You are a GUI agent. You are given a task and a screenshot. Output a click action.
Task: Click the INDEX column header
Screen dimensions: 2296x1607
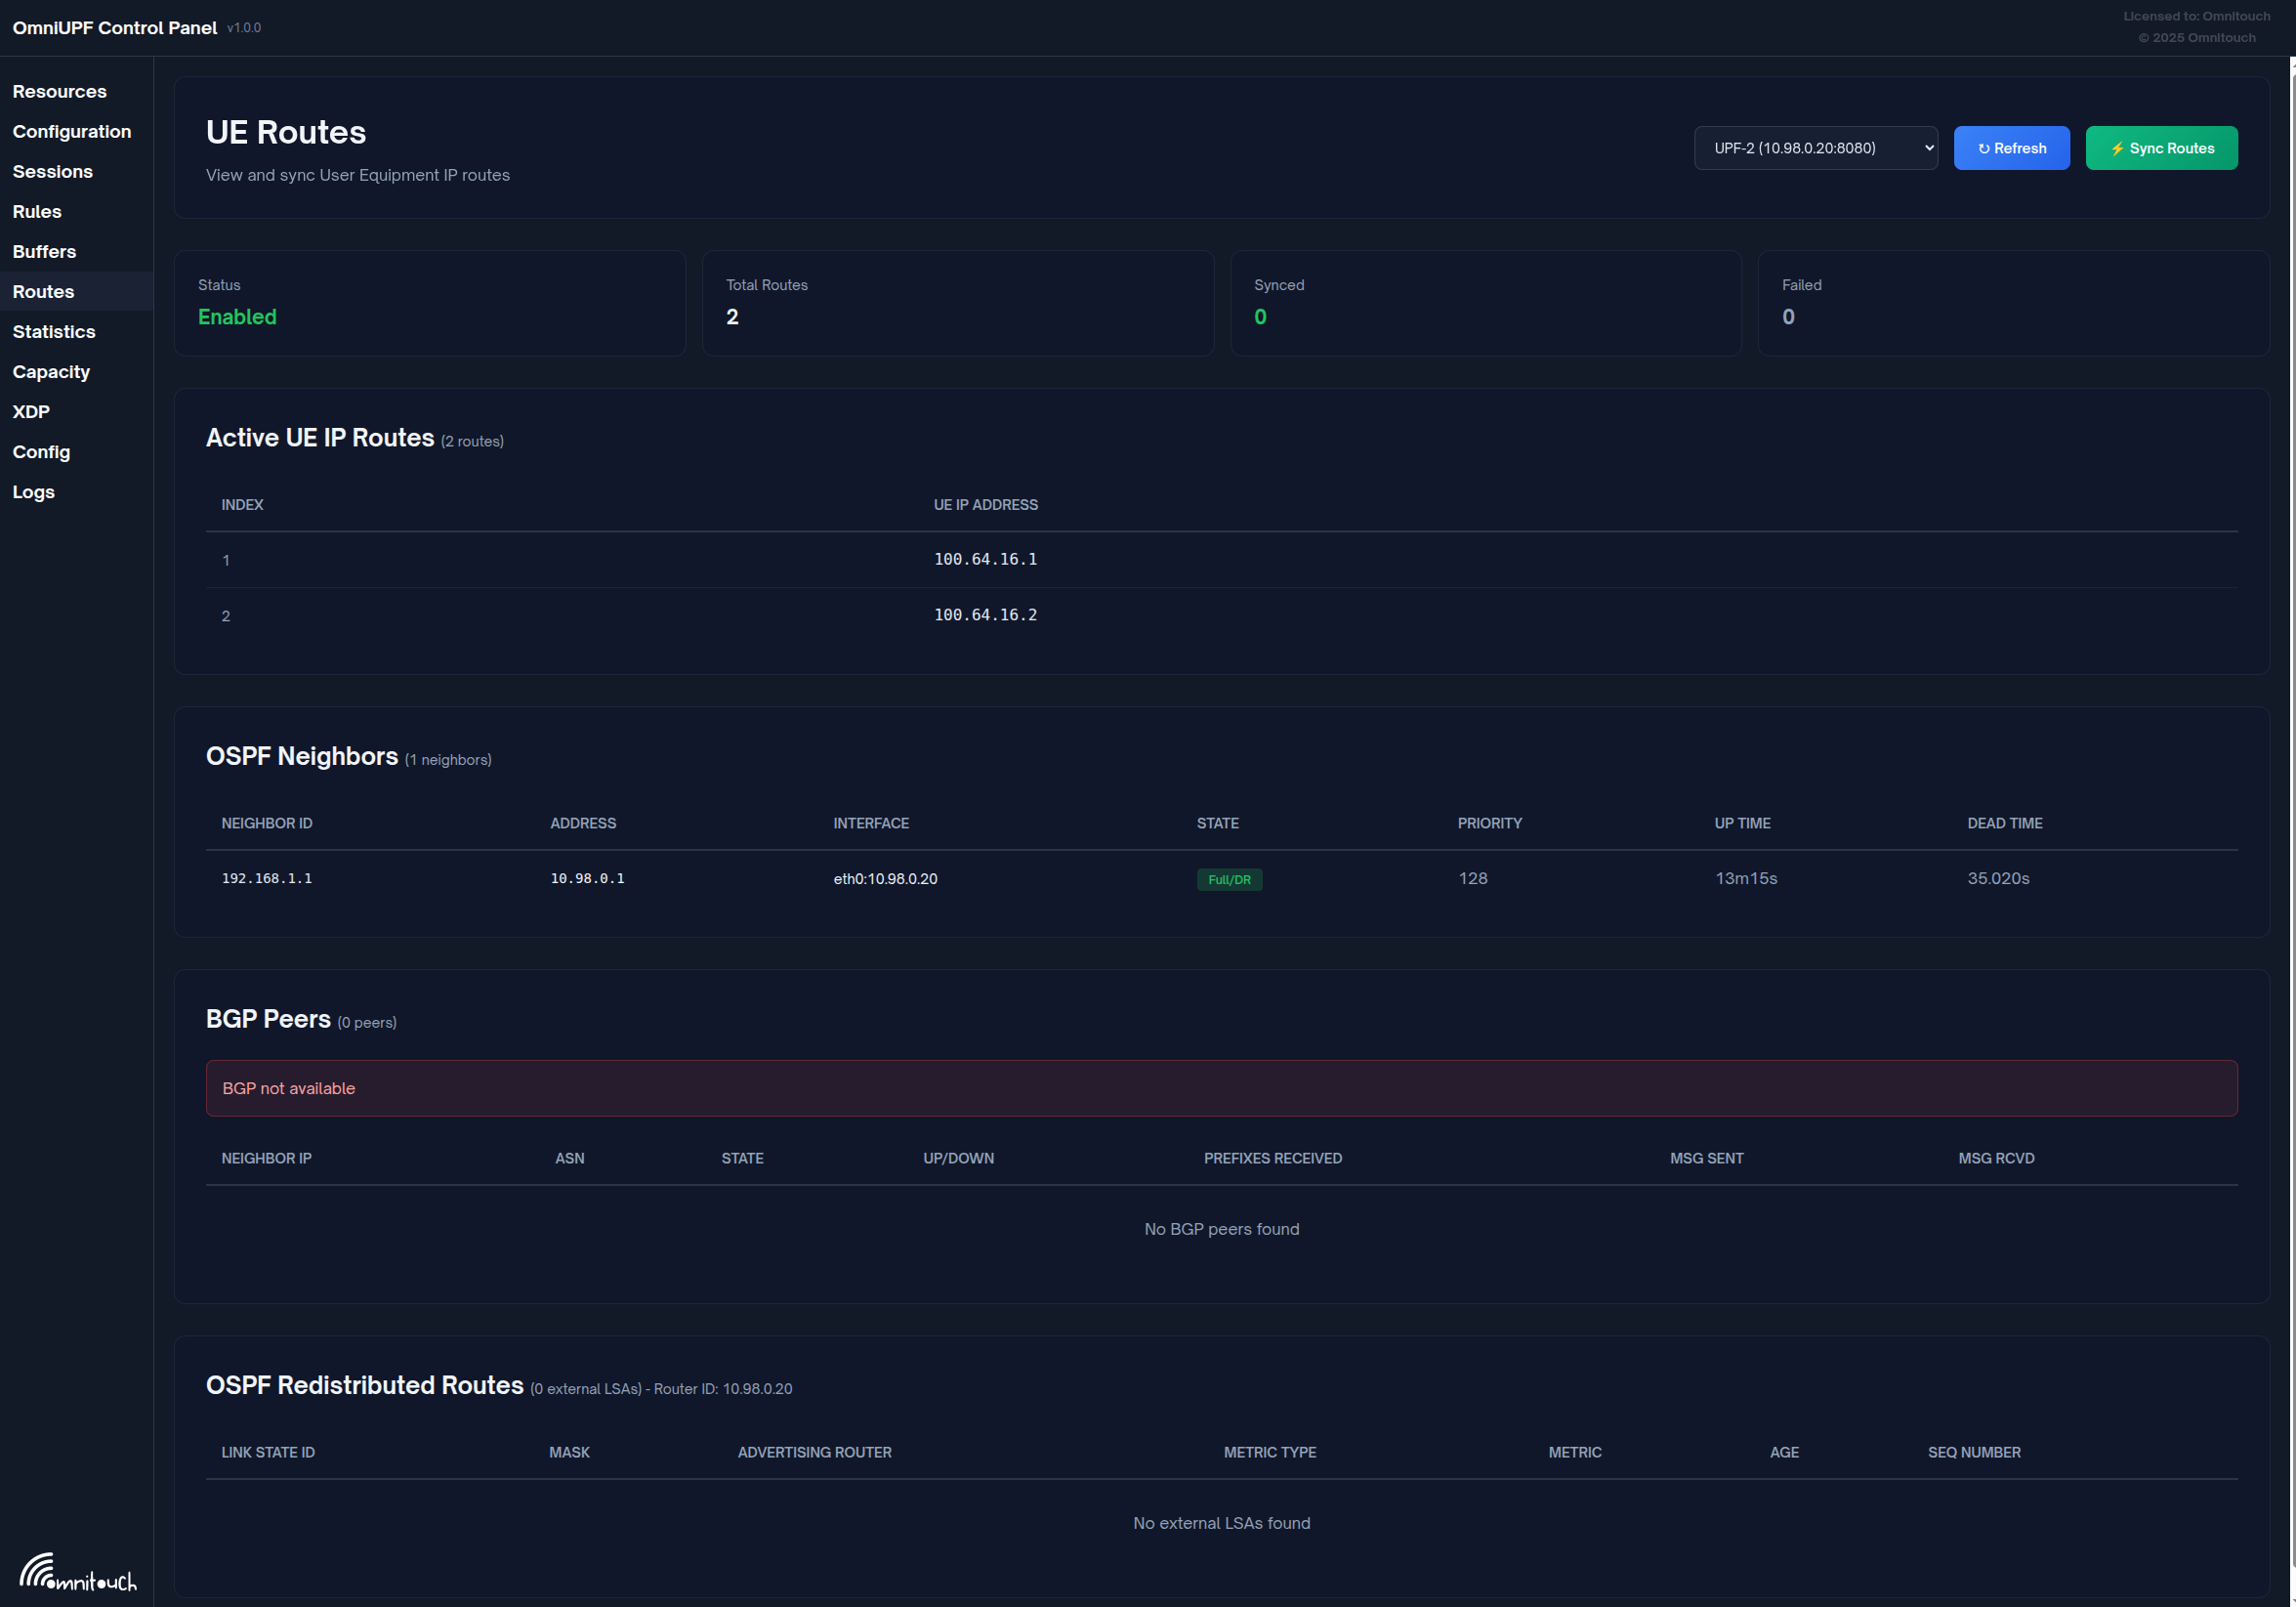(x=242, y=505)
